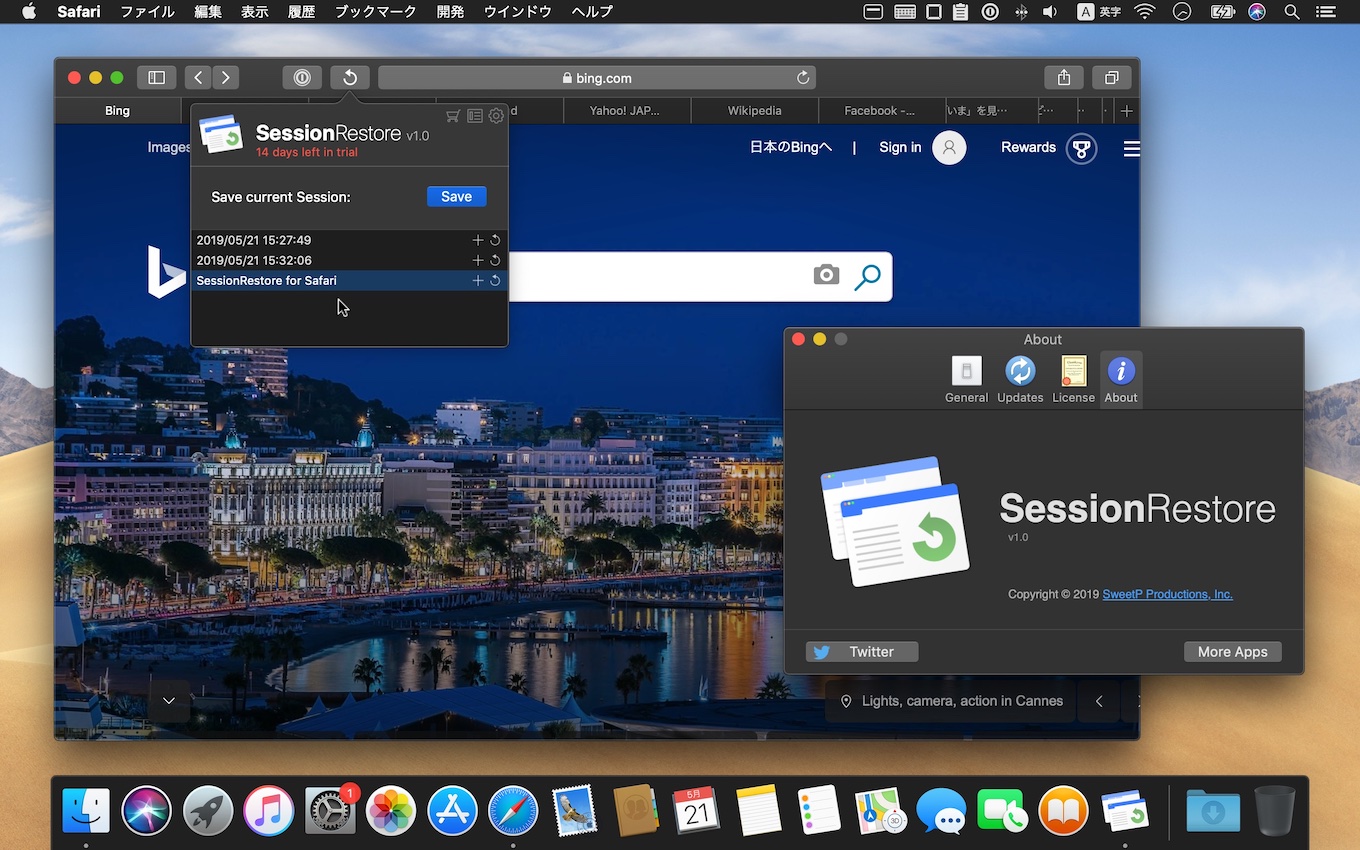Restore the 2019/05/21 15:32:06 session
Viewport: 1360px width, 850px height.
[x=495, y=260]
